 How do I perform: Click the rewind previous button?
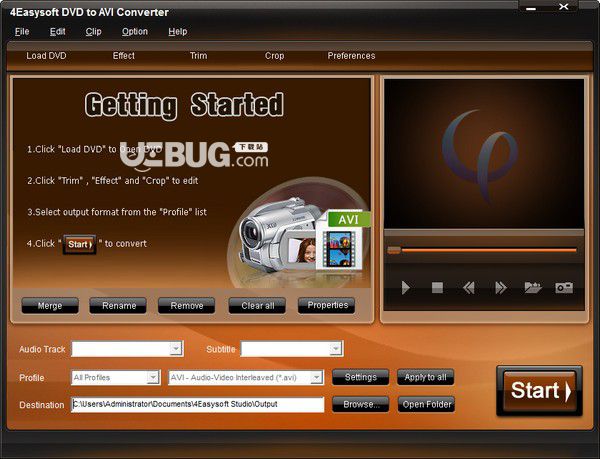(x=469, y=288)
